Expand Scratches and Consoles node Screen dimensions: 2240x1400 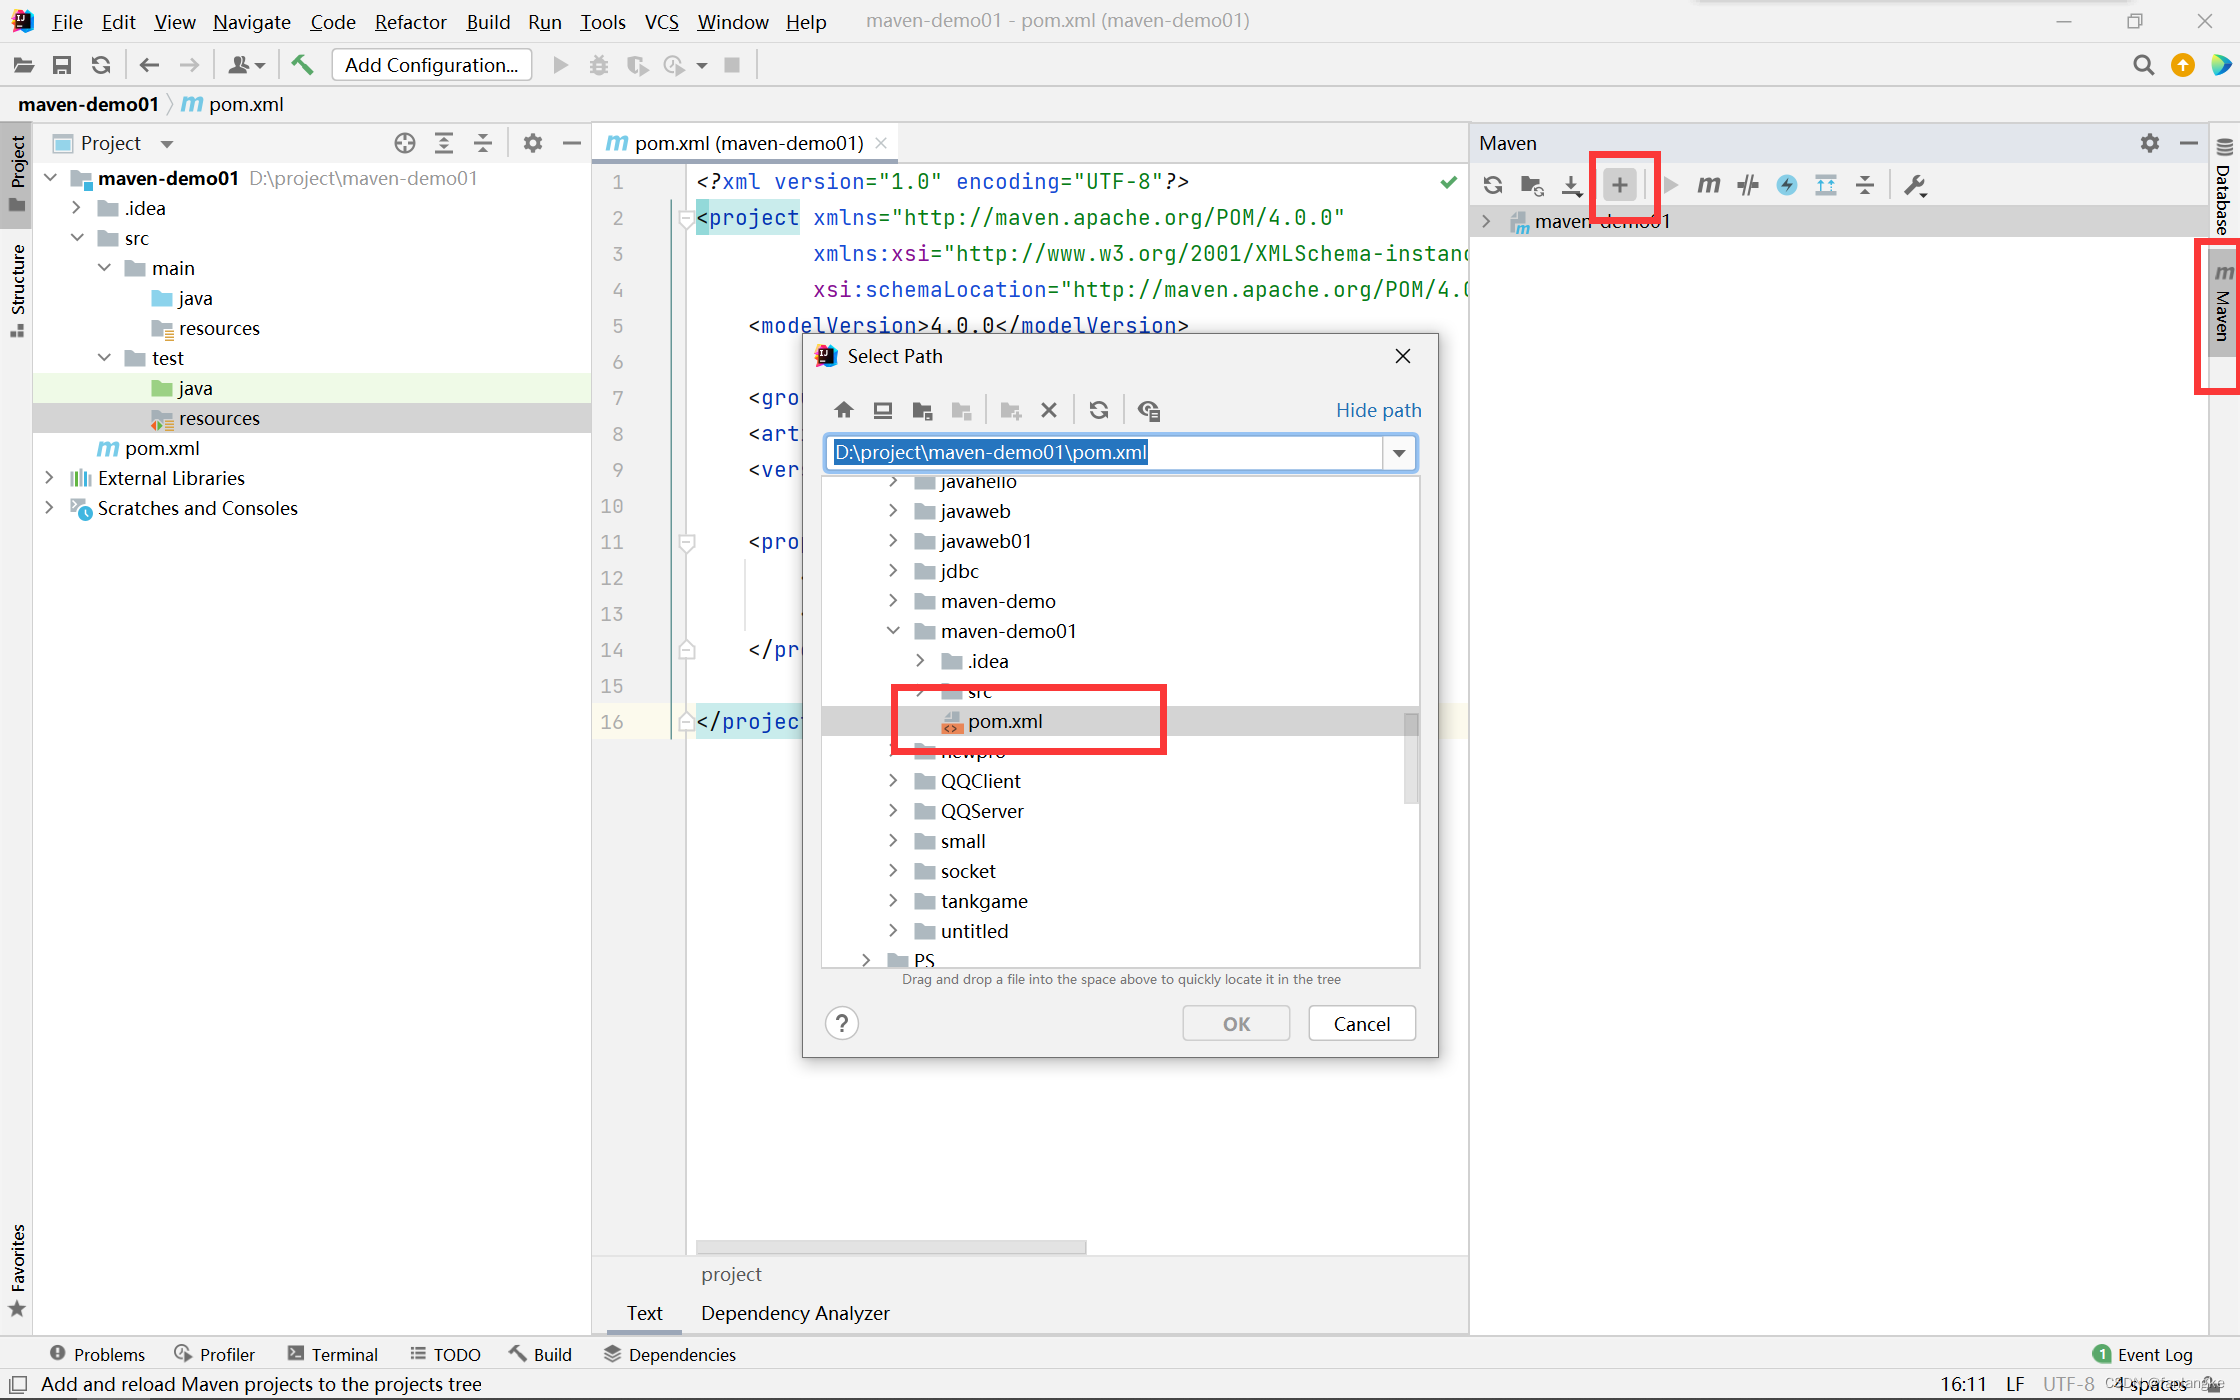pos(49,508)
